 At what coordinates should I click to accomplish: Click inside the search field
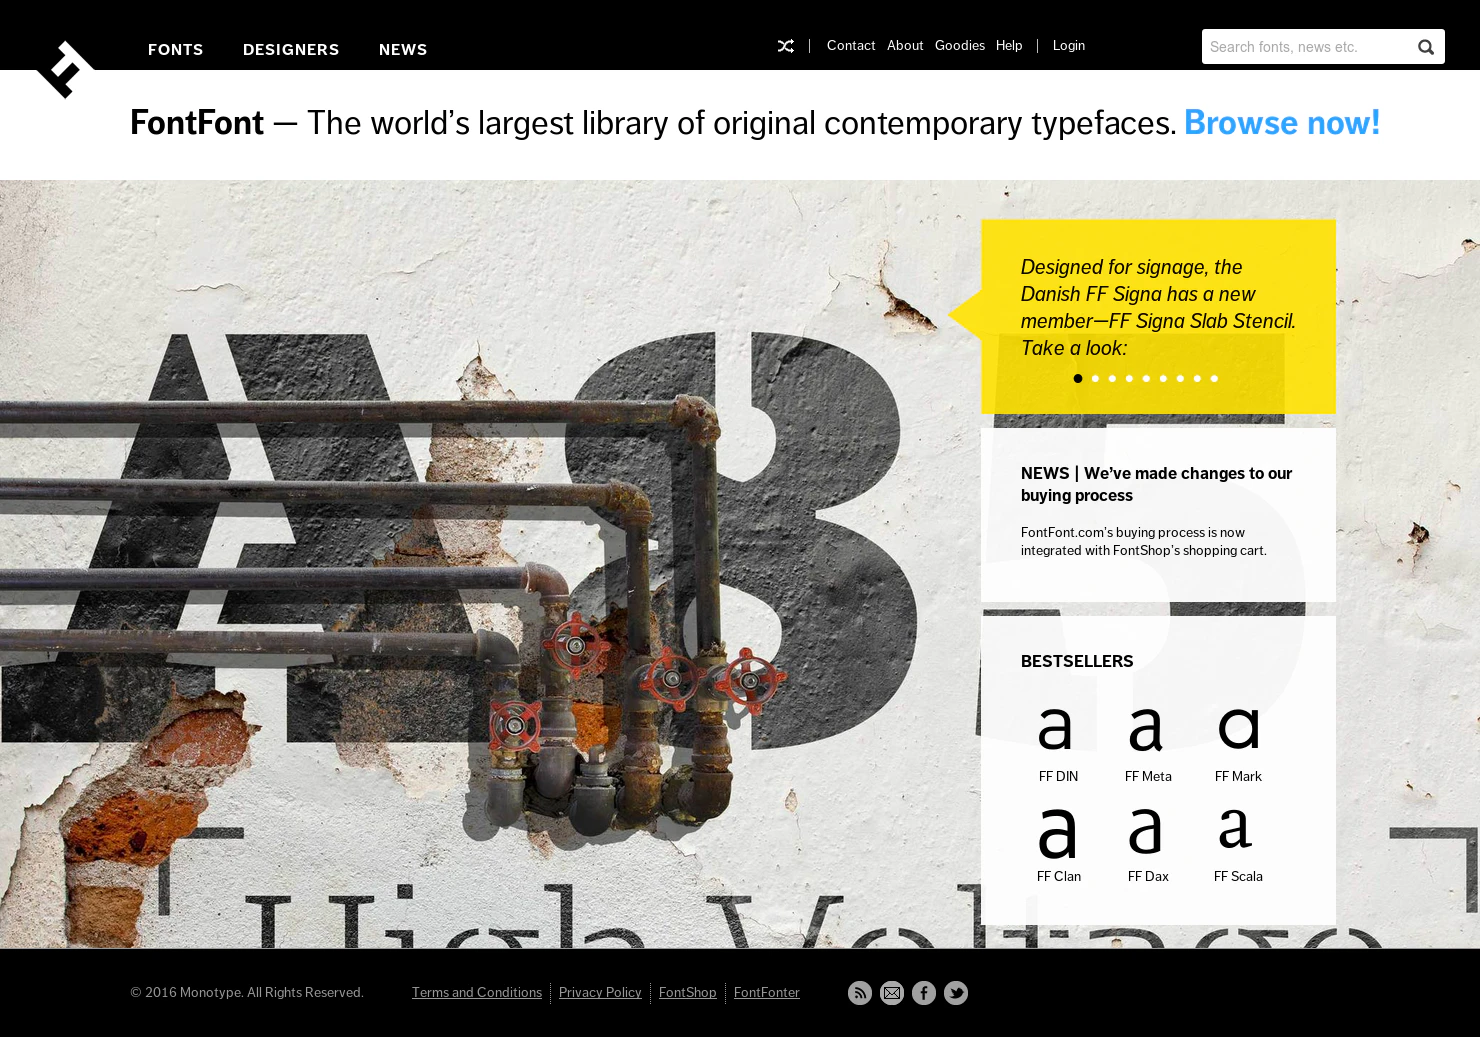pyautogui.click(x=1300, y=47)
